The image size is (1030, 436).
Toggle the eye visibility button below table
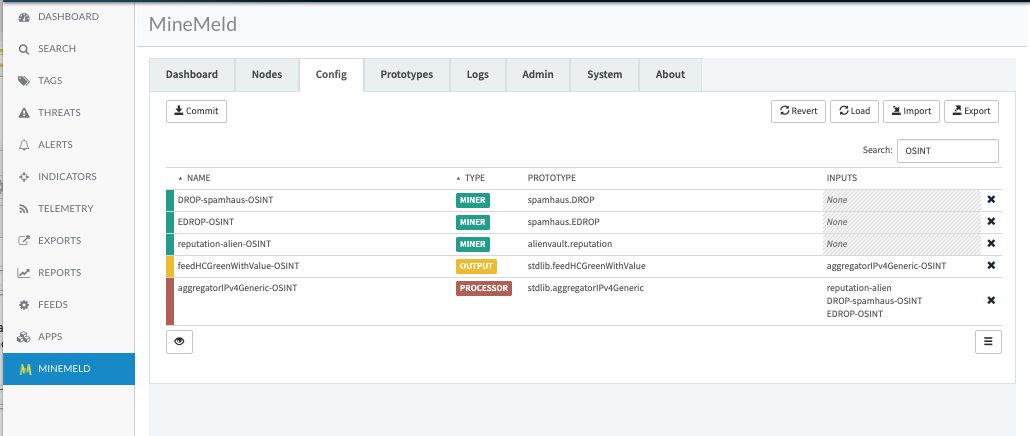point(179,341)
